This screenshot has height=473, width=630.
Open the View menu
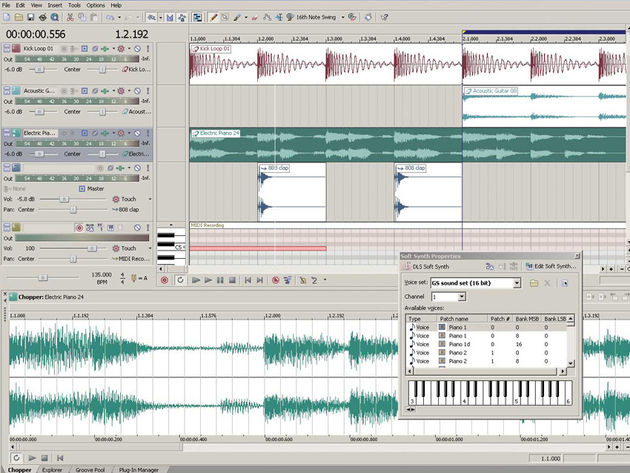[x=36, y=5]
